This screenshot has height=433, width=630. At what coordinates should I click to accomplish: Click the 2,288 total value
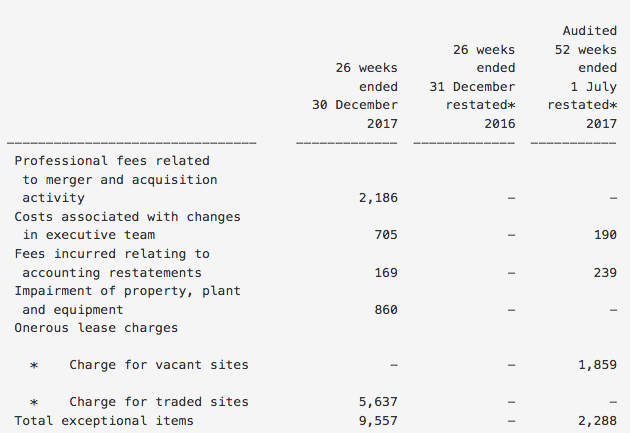click(597, 421)
